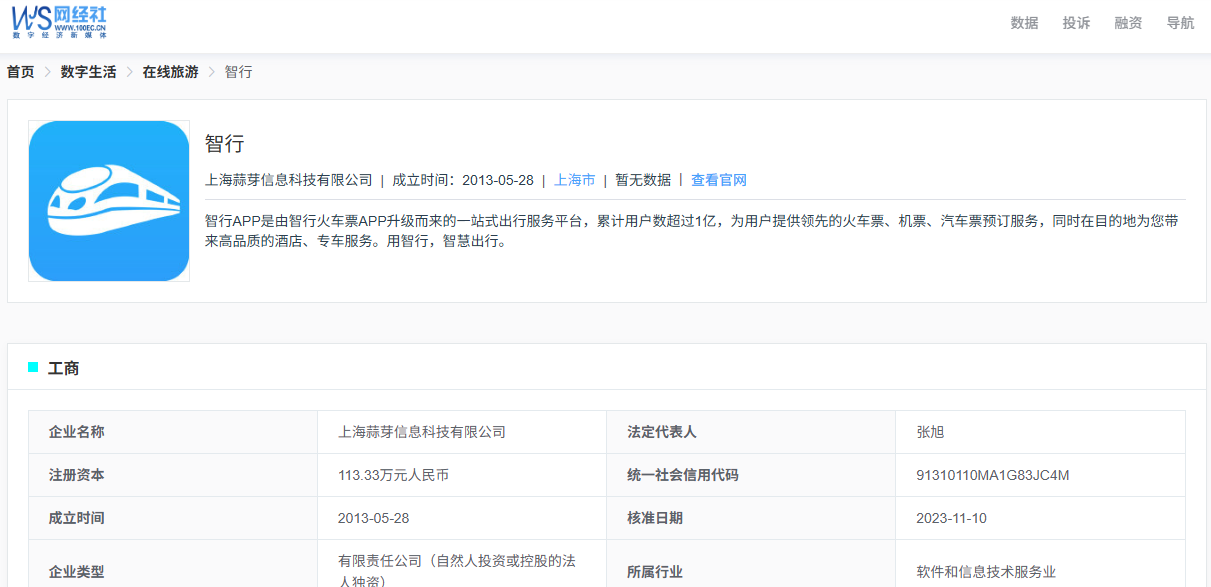This screenshot has width=1211, height=587.
Task: Select the 2023-11-10 date value
Action: pos(952,518)
